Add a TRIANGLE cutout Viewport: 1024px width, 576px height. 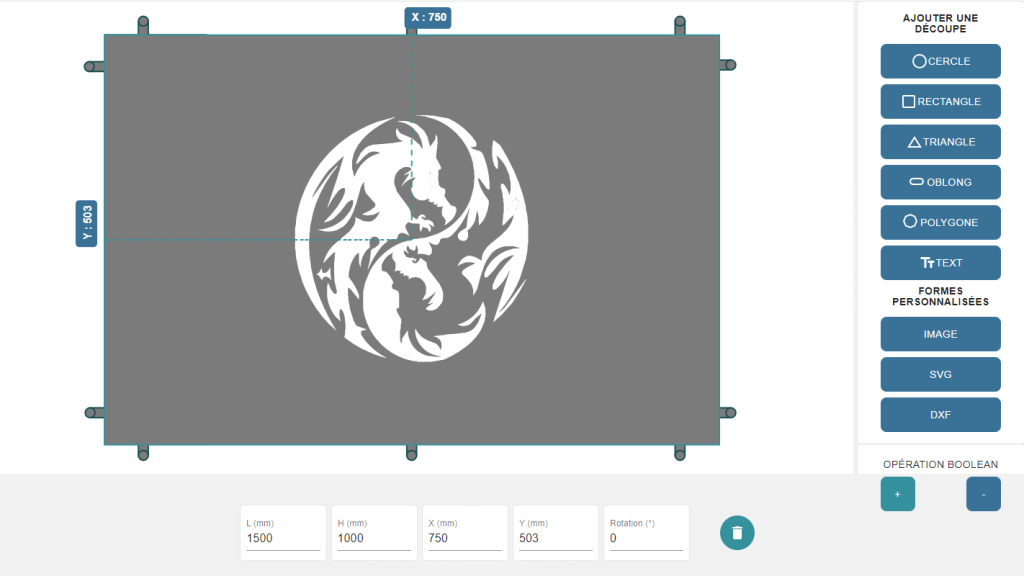(x=940, y=142)
